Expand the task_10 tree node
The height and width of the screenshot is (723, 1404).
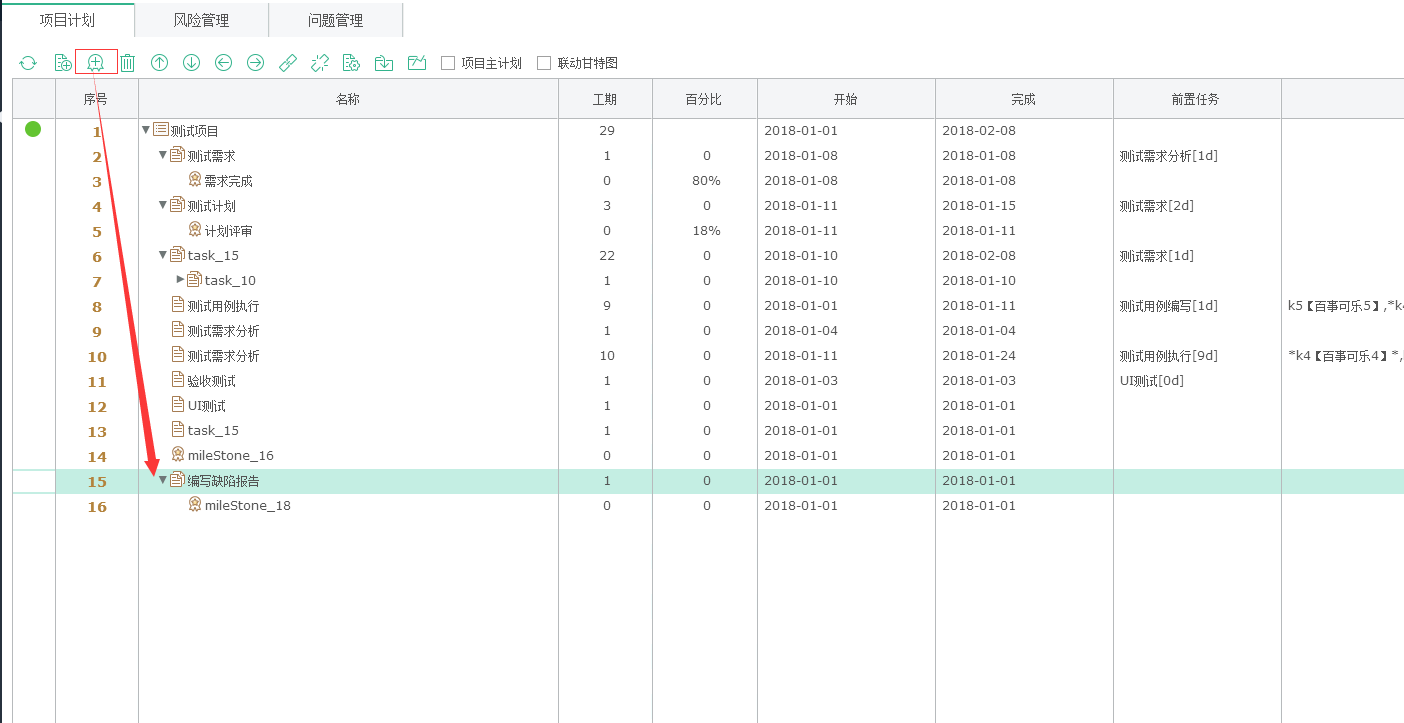[181, 280]
